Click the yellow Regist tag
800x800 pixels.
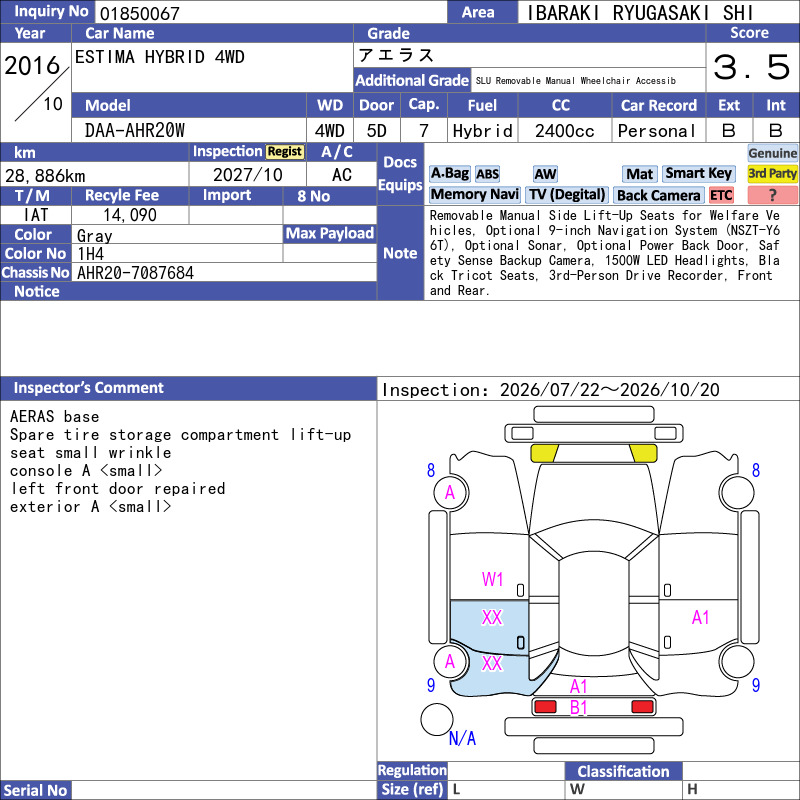pyautogui.click(x=285, y=152)
